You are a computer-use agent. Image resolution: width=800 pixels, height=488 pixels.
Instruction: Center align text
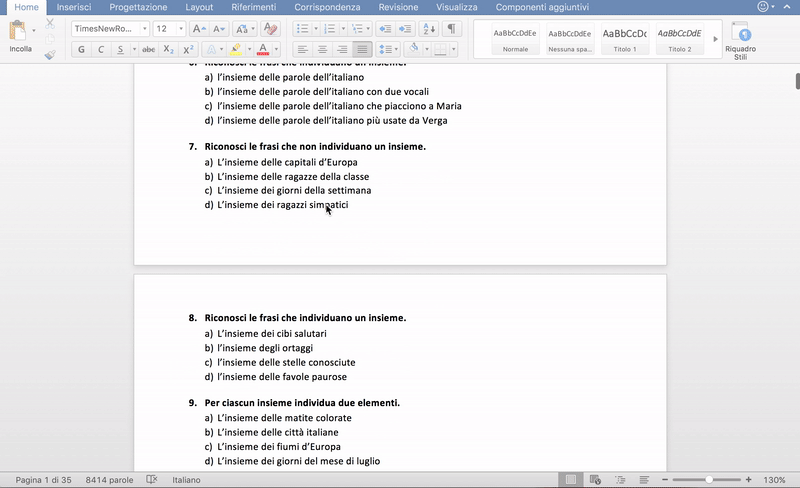[322, 50]
